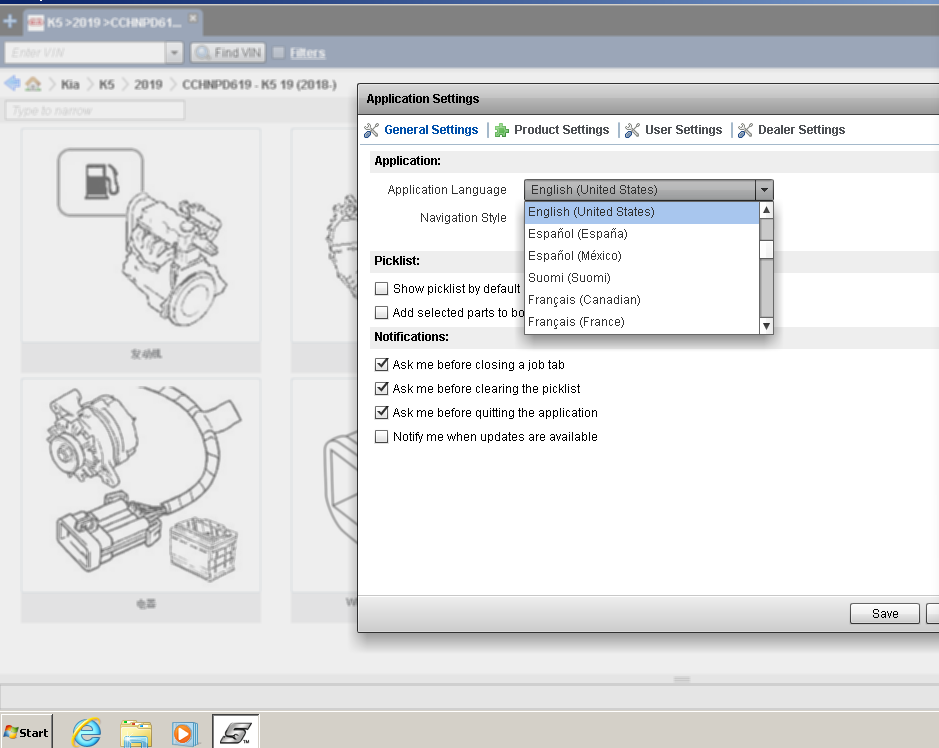Save the application settings

[885, 613]
